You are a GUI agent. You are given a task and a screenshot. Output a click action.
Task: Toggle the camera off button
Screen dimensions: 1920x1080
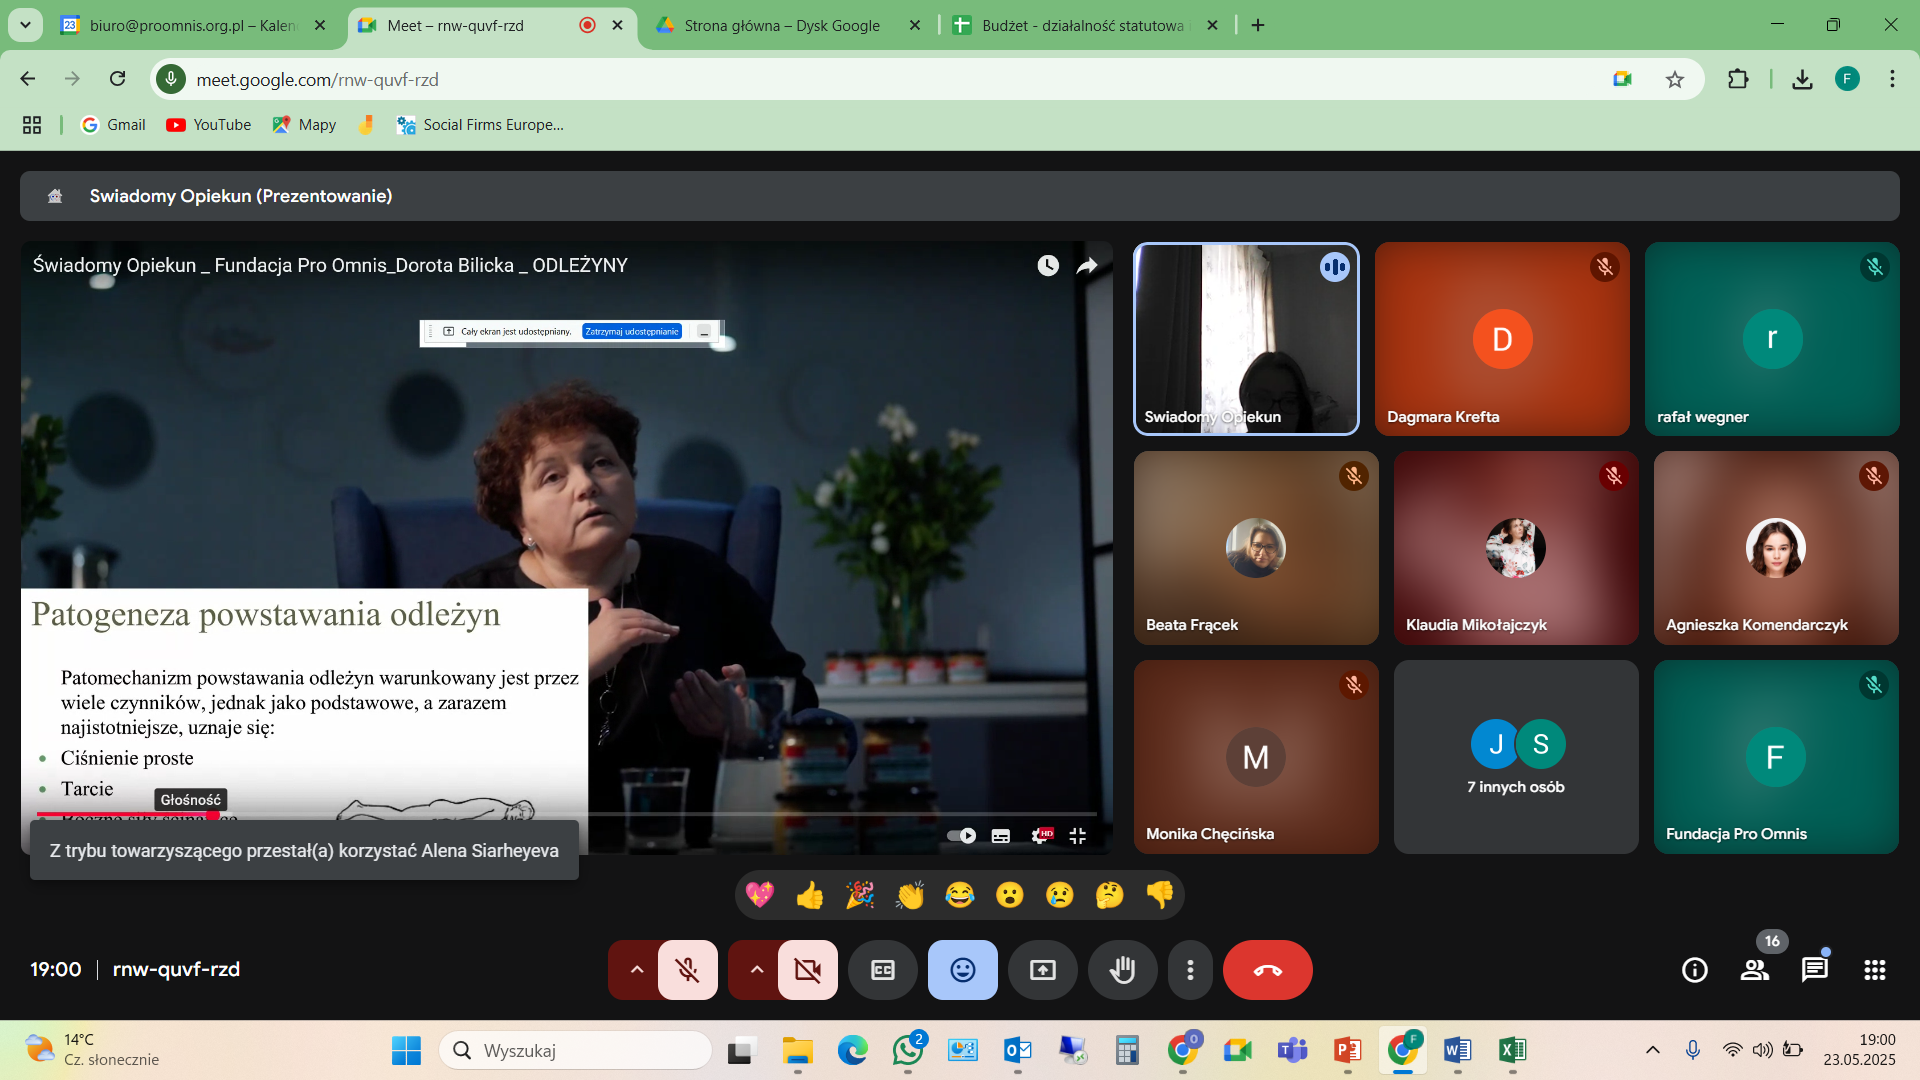(807, 970)
